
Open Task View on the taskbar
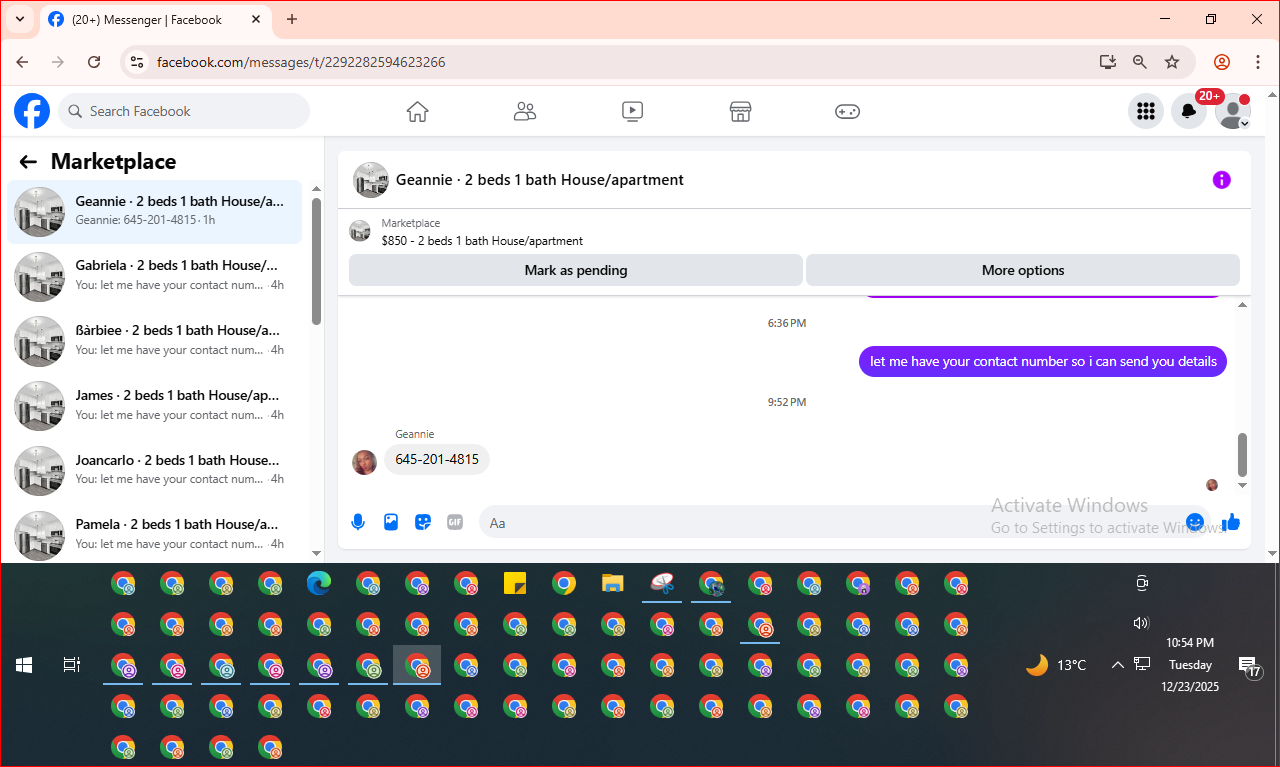(x=72, y=664)
